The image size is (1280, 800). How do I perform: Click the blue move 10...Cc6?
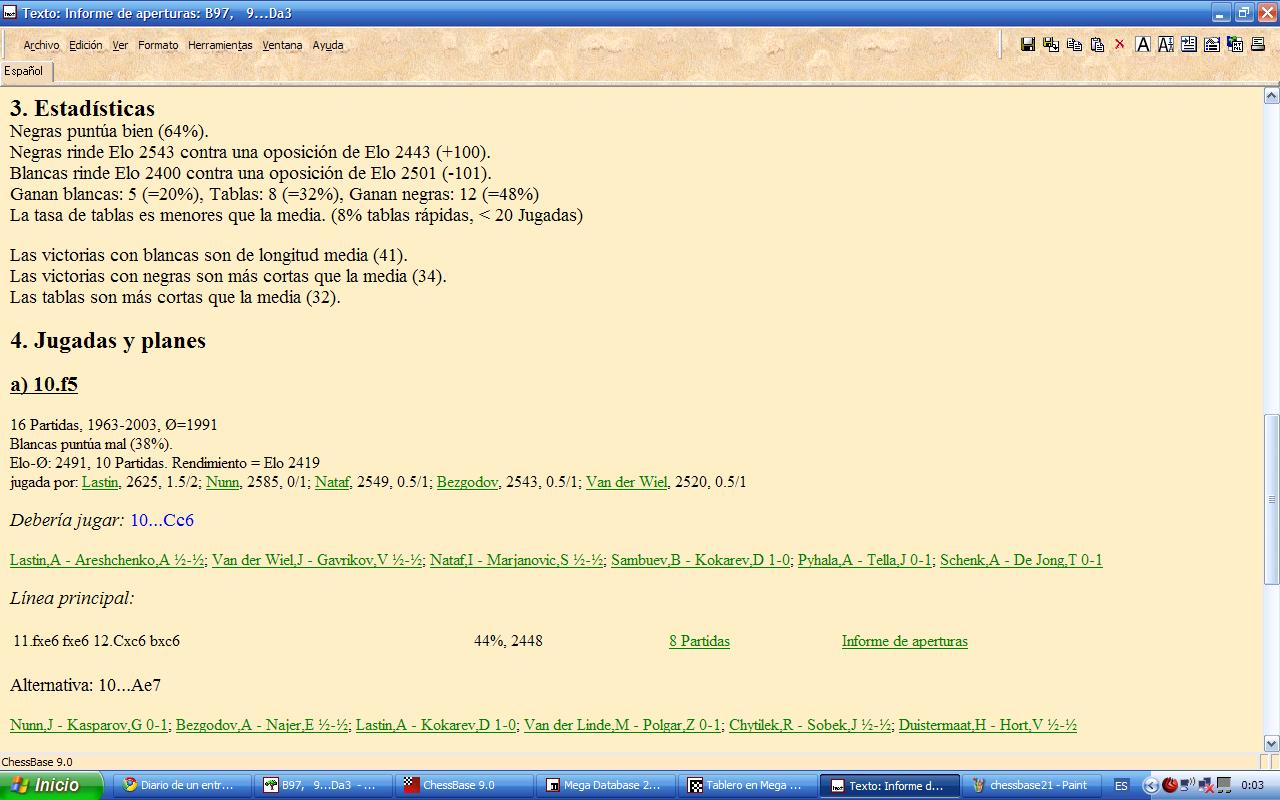coord(162,520)
